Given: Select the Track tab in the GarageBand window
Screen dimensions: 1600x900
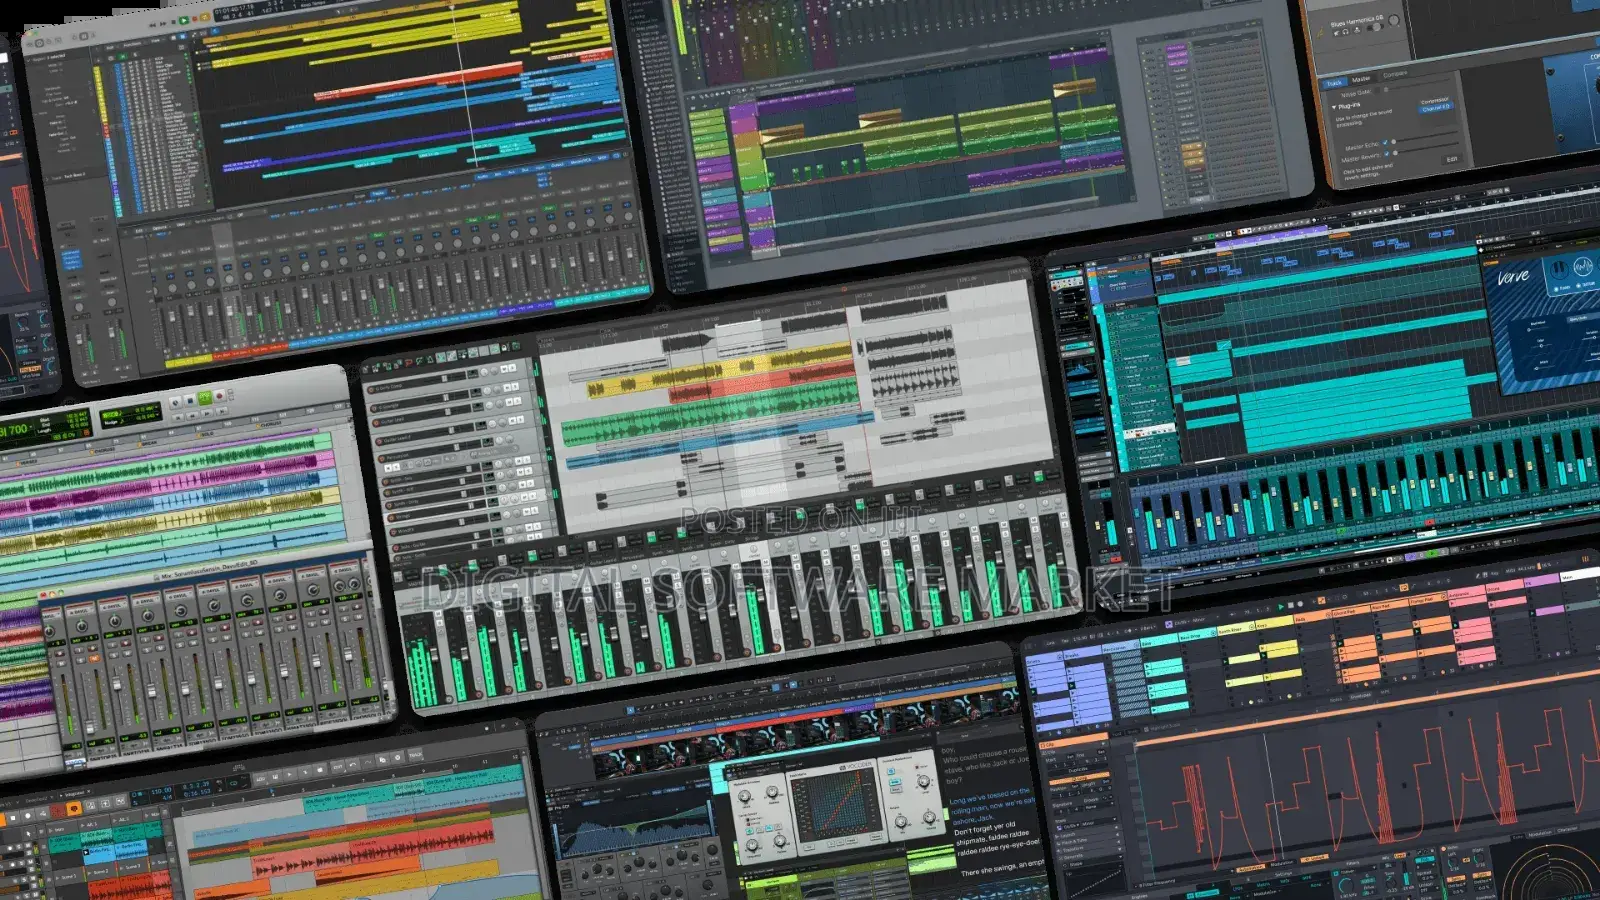Looking at the screenshot, I should coord(1334,83).
